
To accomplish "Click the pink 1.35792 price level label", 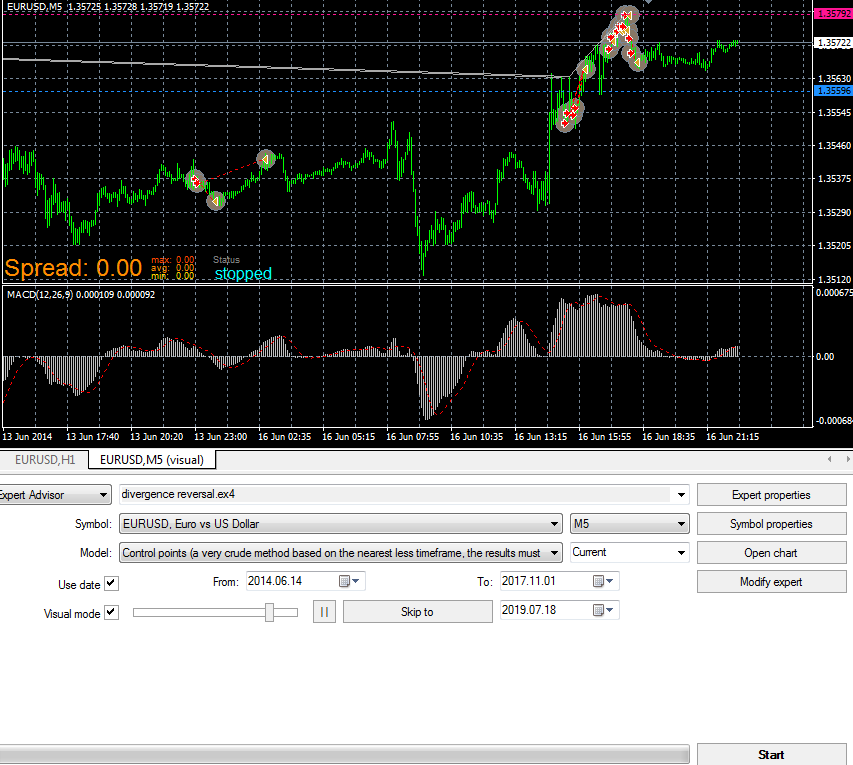I will pyautogui.click(x=833, y=14).
